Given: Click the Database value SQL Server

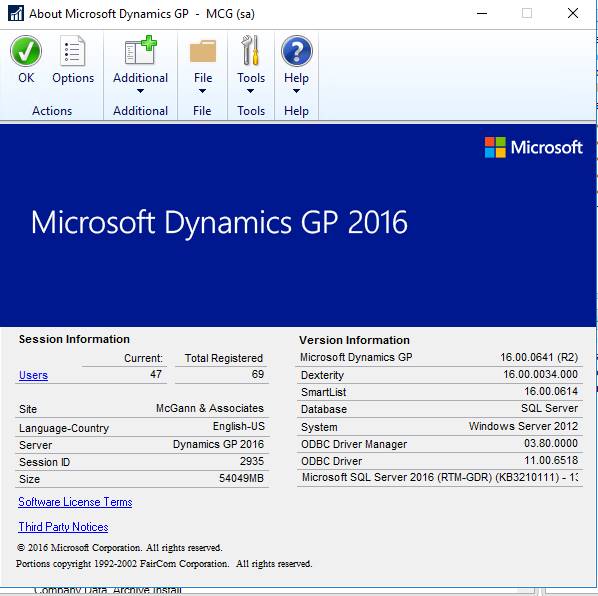Looking at the screenshot, I should point(549,408).
